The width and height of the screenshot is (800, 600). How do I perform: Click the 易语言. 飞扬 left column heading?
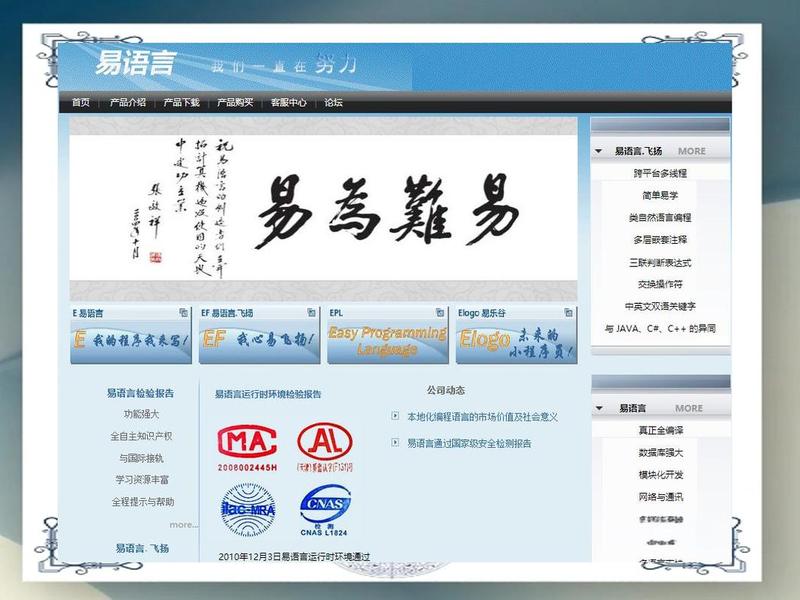(x=142, y=548)
